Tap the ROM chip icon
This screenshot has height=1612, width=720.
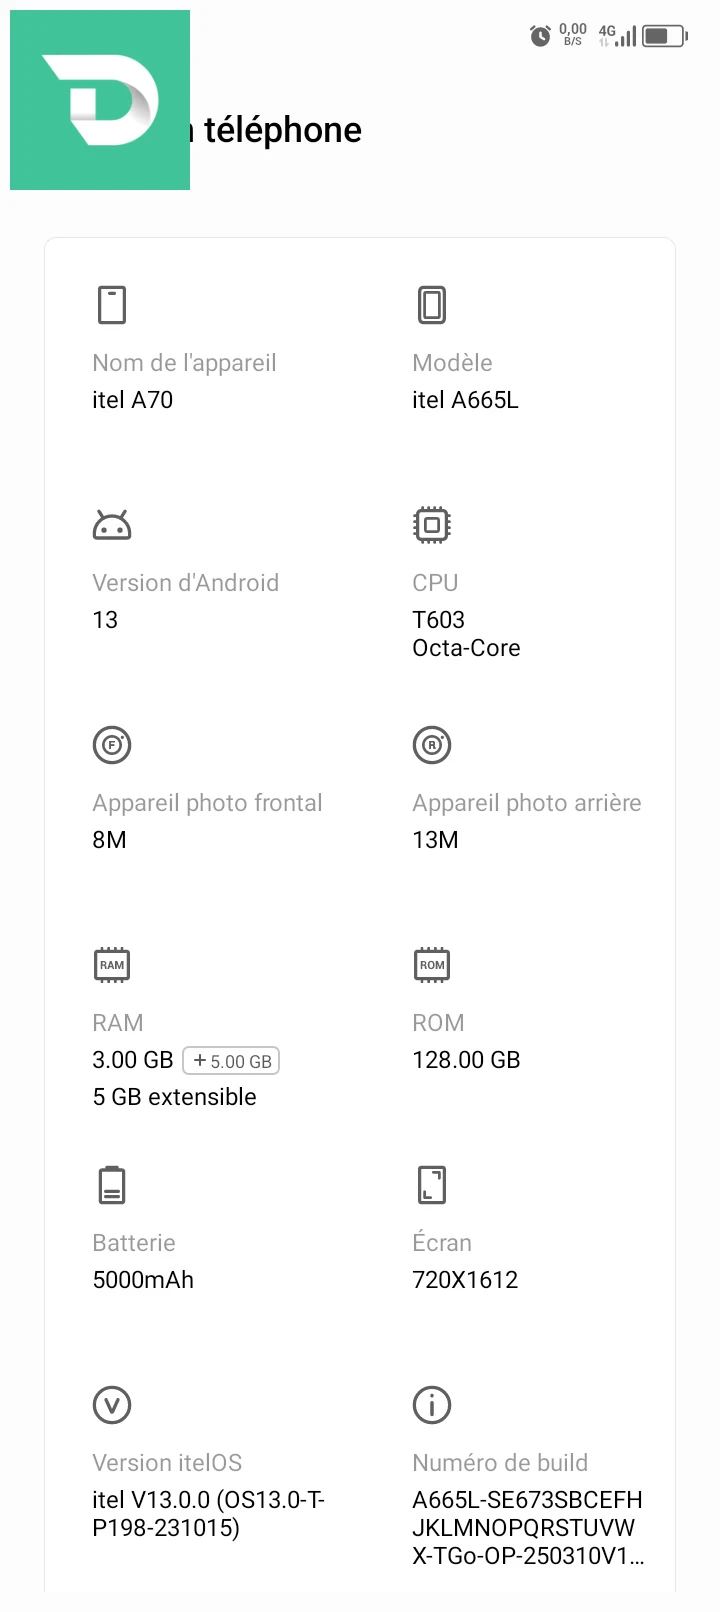click(x=432, y=965)
